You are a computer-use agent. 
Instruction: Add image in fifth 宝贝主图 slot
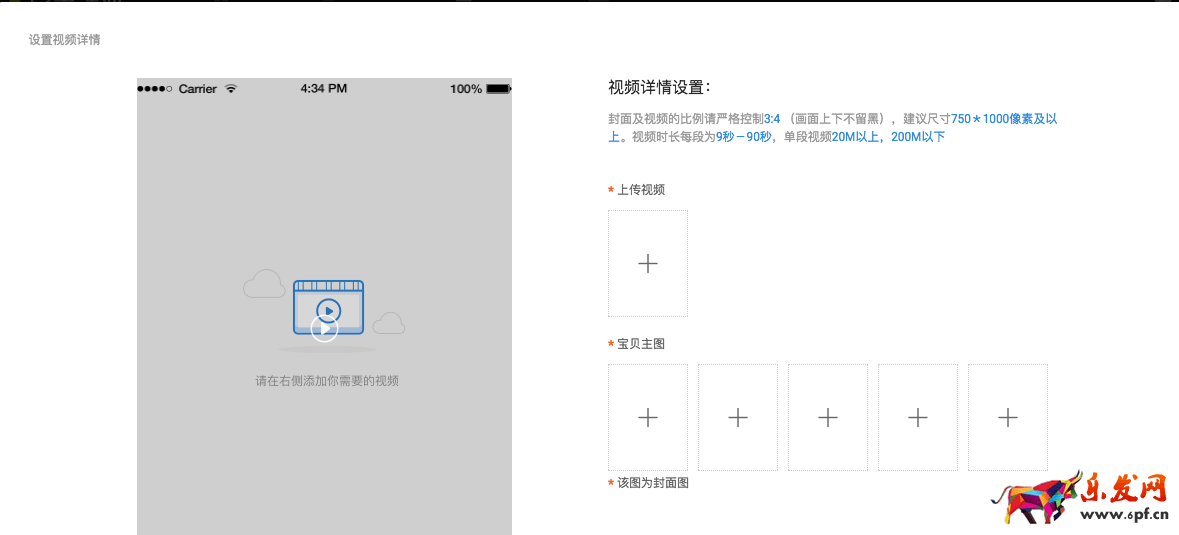tap(1007, 417)
